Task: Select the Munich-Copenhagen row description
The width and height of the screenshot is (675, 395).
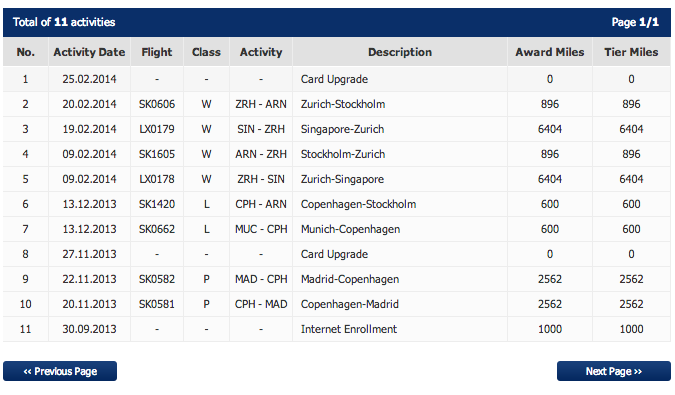Action: pos(350,229)
